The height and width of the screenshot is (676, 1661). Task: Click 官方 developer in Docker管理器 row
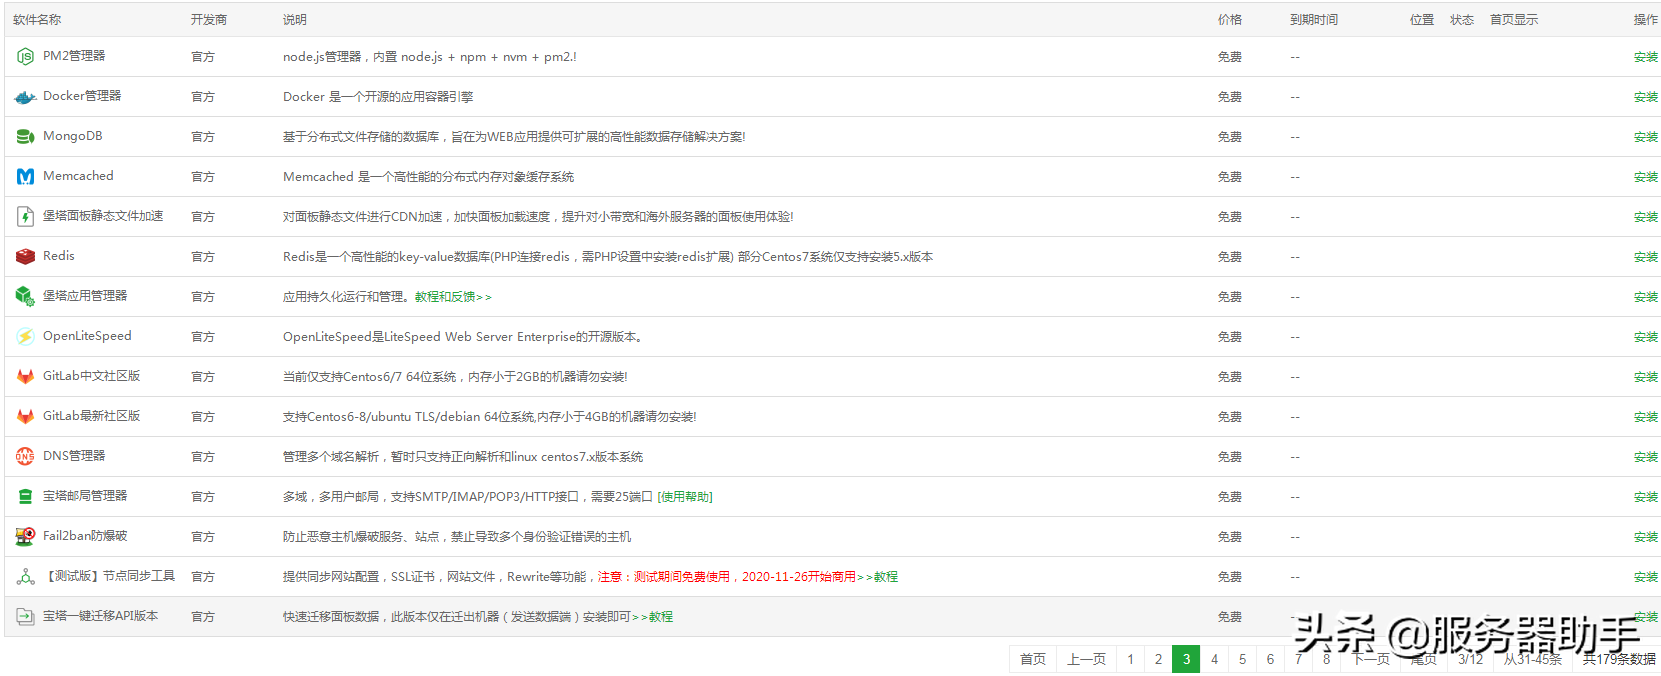(203, 97)
